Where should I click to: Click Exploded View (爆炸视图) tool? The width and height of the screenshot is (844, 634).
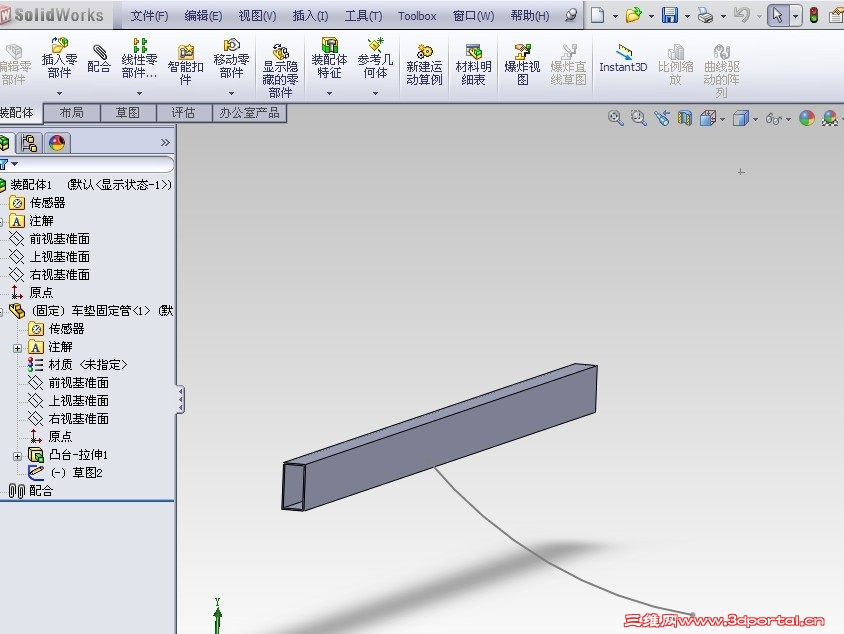[x=522, y=65]
